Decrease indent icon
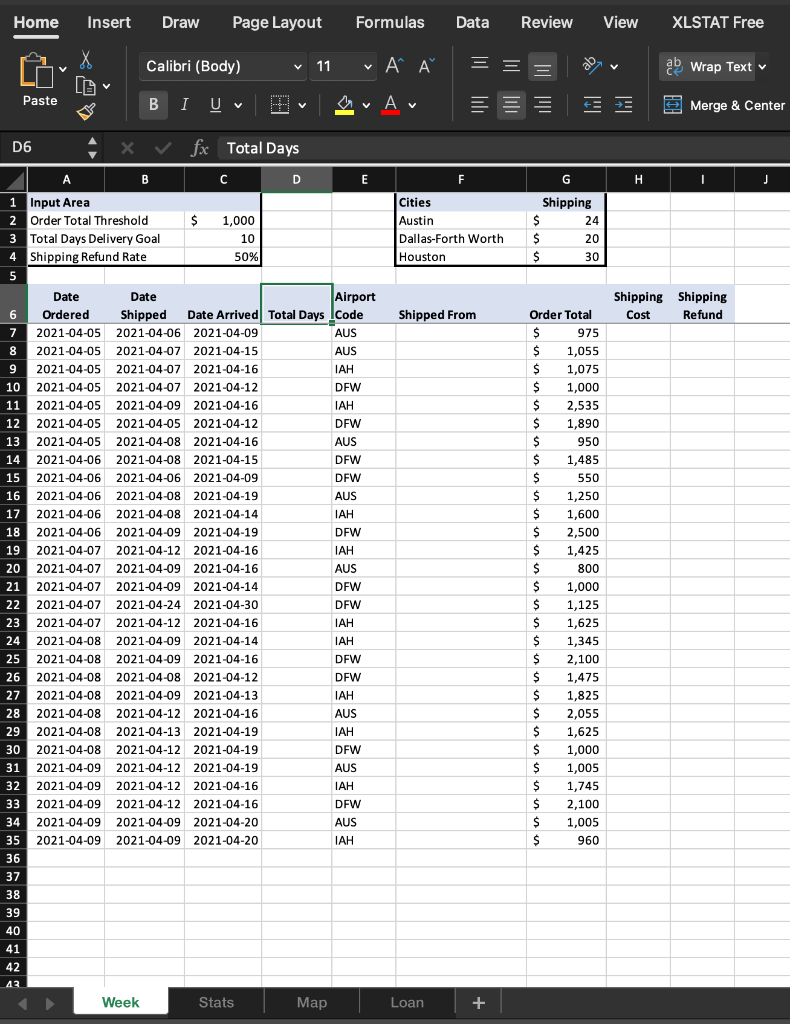 pos(592,104)
